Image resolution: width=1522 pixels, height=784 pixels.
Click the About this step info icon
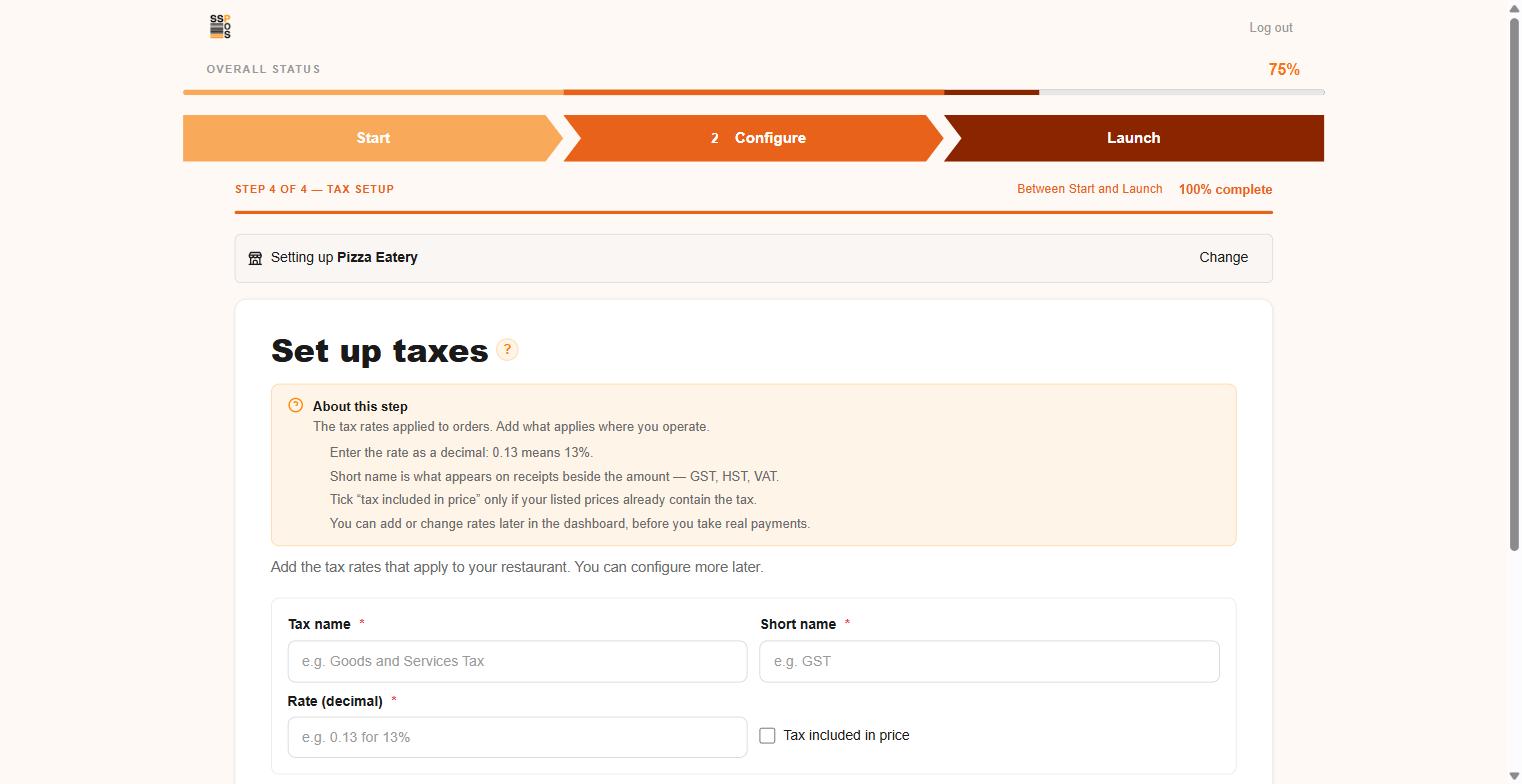pos(295,405)
